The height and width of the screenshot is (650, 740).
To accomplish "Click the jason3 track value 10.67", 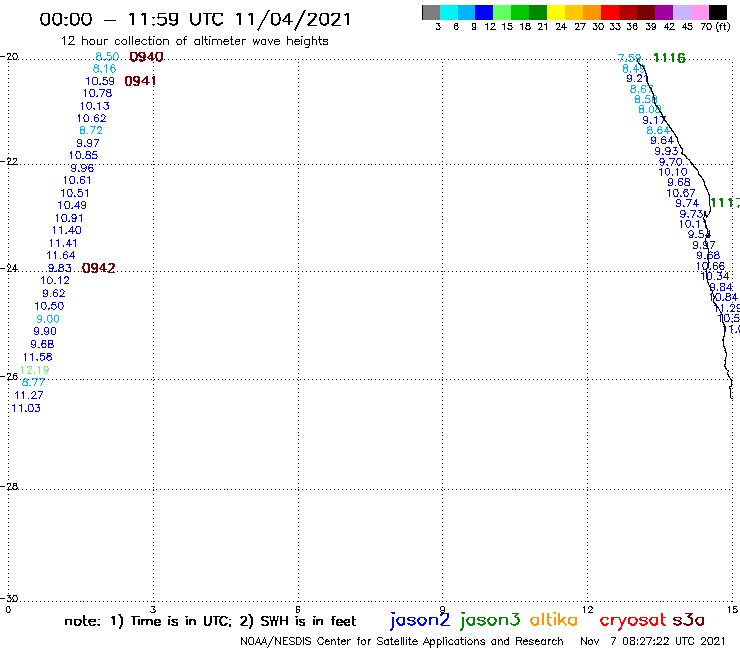I will (x=681, y=193).
